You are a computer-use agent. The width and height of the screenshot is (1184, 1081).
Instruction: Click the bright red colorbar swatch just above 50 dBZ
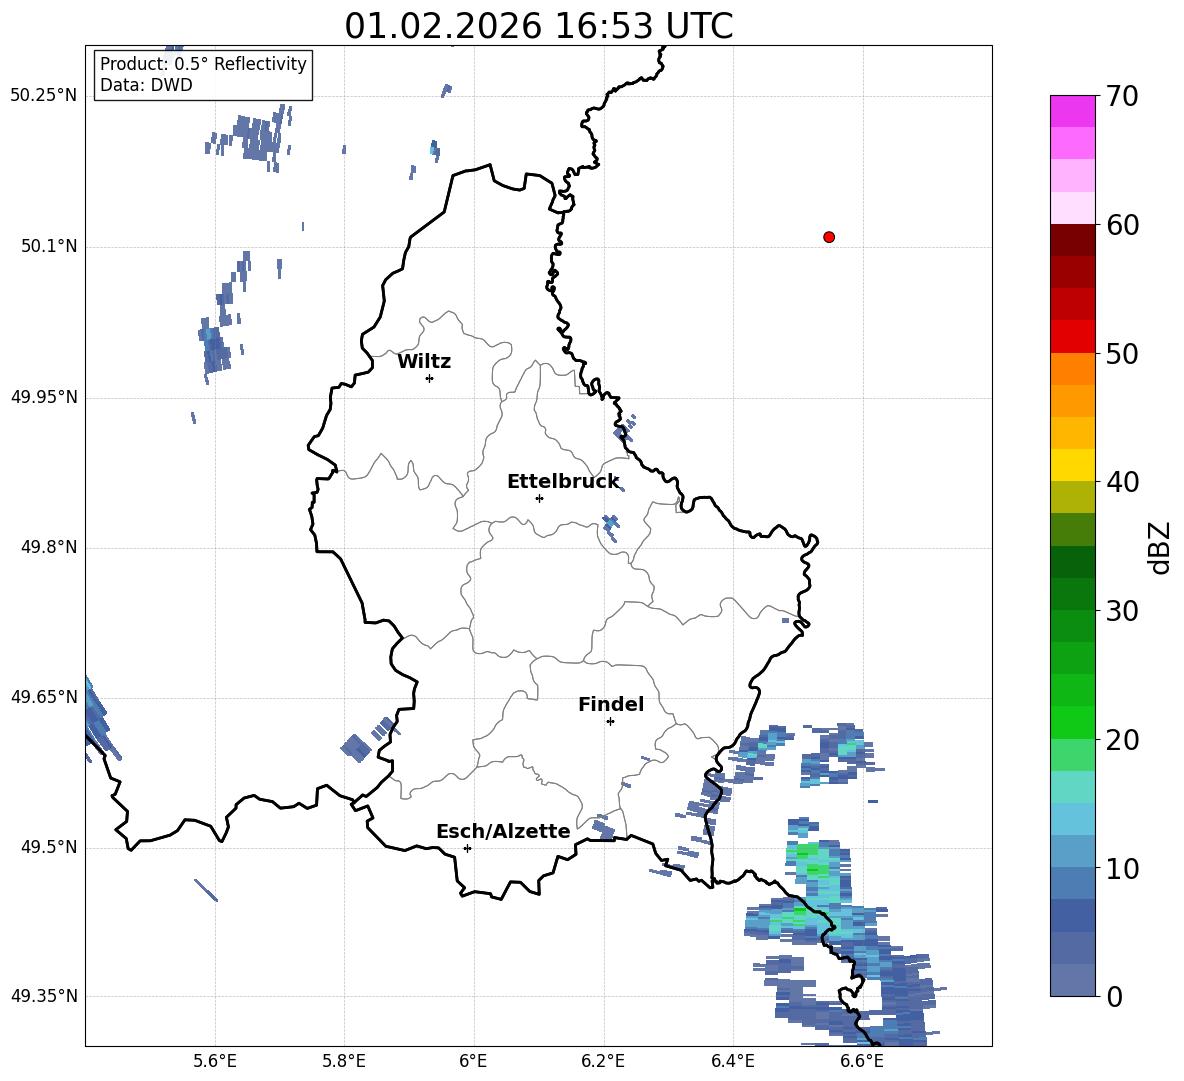click(1072, 337)
